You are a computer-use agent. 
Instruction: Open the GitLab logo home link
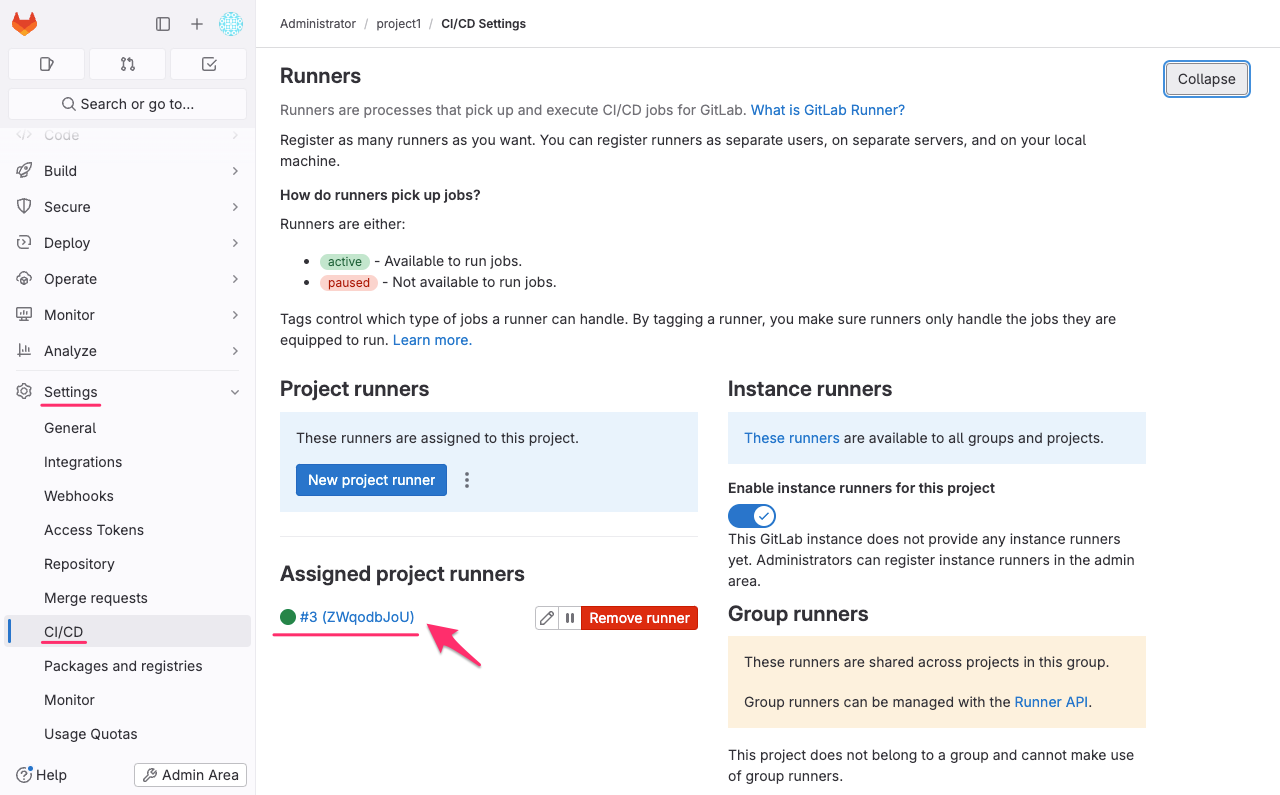coord(24,24)
